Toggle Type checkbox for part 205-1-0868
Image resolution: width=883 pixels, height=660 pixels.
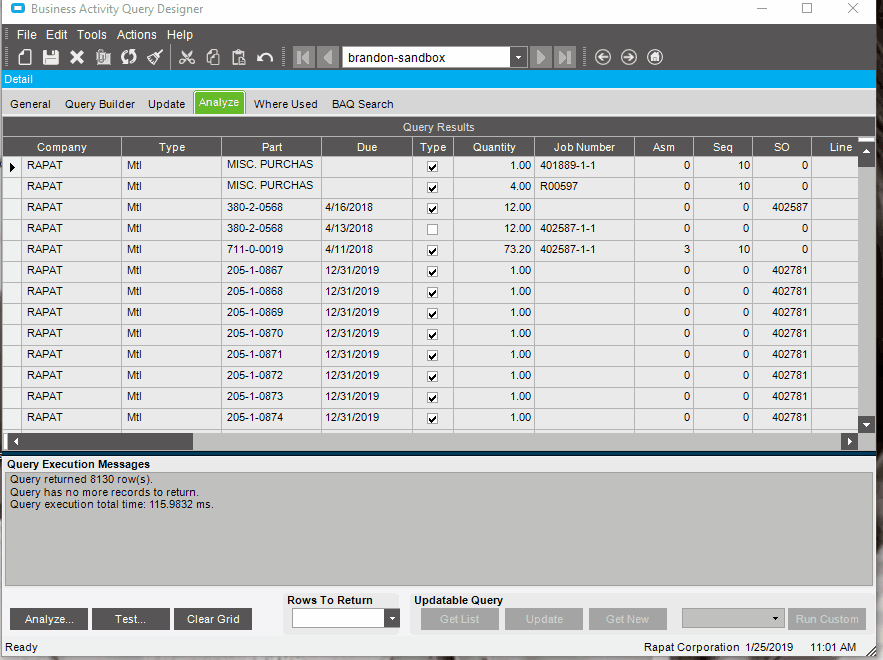pos(432,292)
